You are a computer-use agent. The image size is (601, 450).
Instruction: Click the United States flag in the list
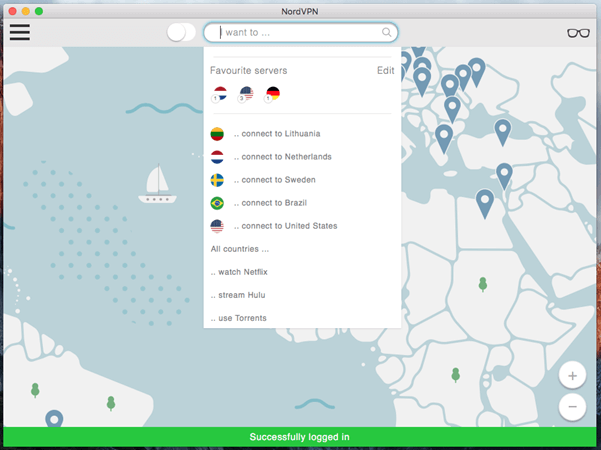(217, 226)
